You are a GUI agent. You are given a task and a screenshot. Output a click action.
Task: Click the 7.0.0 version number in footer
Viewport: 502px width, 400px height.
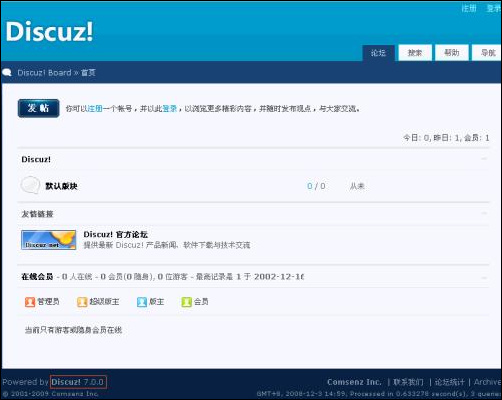point(93,382)
